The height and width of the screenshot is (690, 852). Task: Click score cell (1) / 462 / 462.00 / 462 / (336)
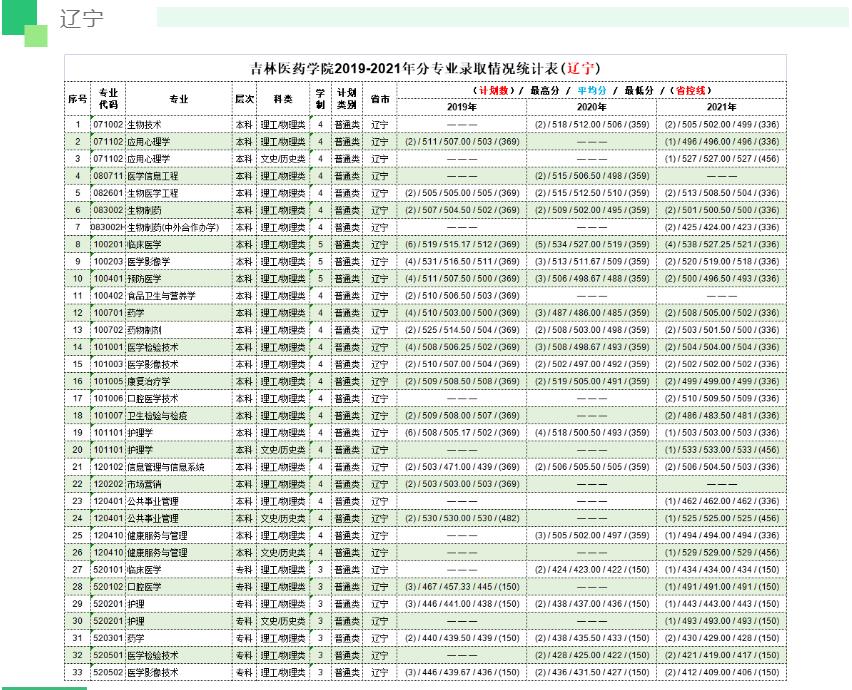(721, 501)
